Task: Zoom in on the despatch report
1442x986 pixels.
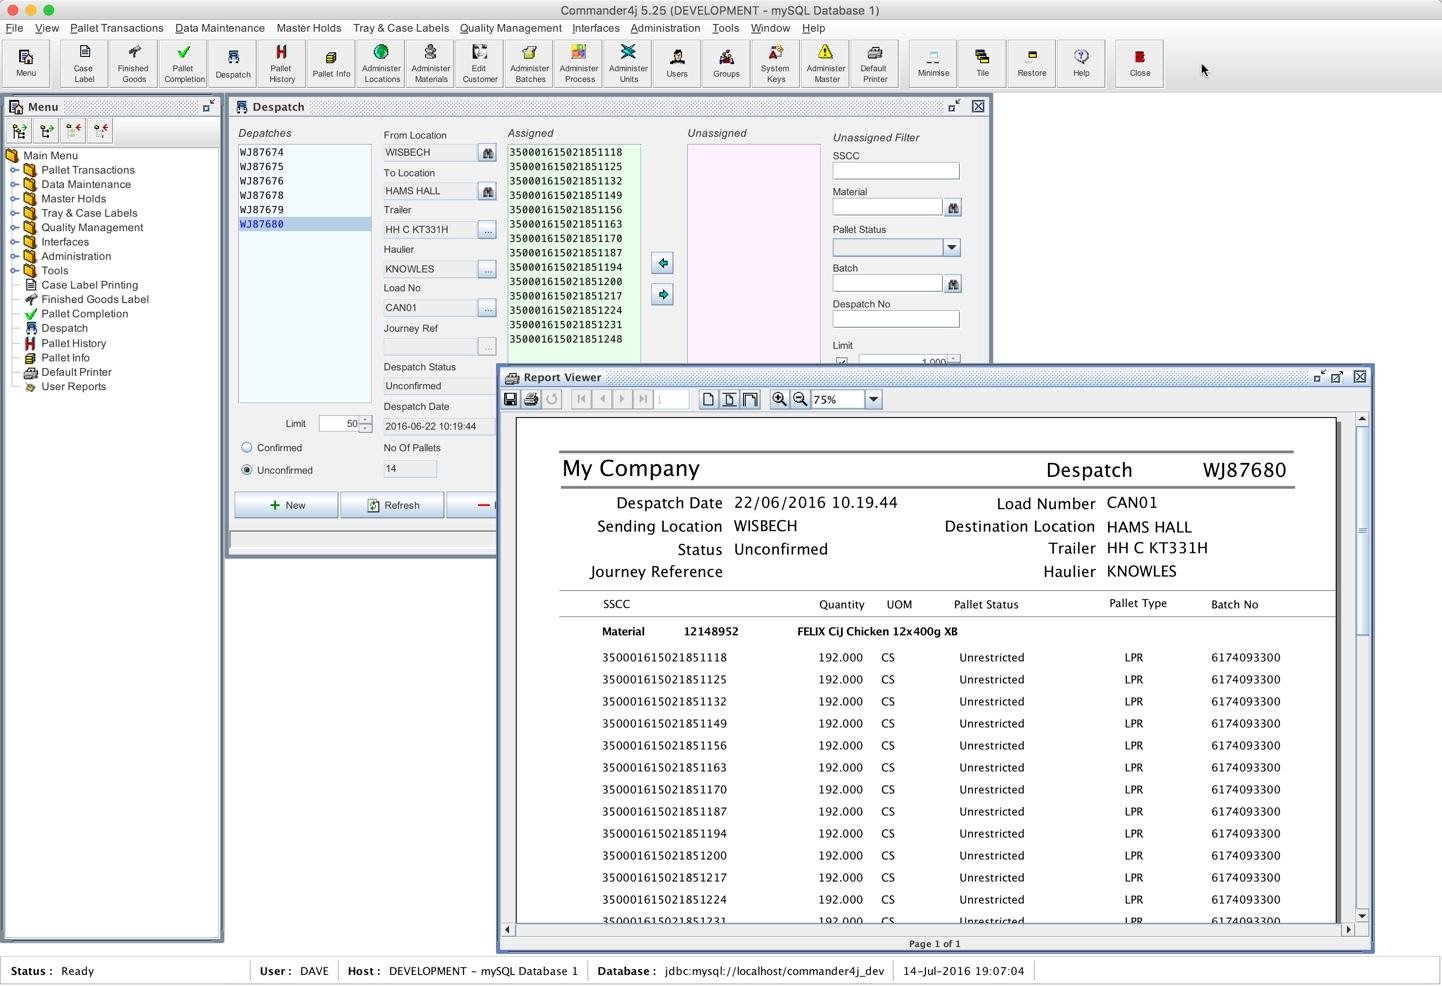Action: [779, 399]
